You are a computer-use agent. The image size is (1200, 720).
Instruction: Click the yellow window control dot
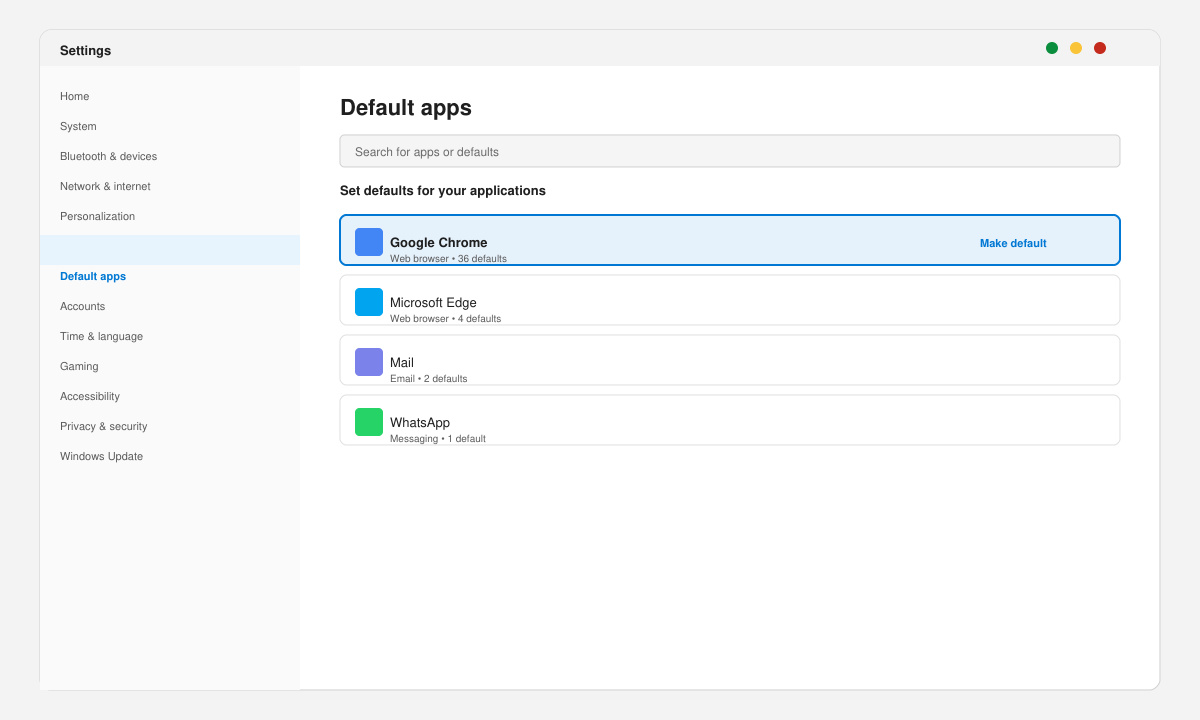pyautogui.click(x=1076, y=48)
